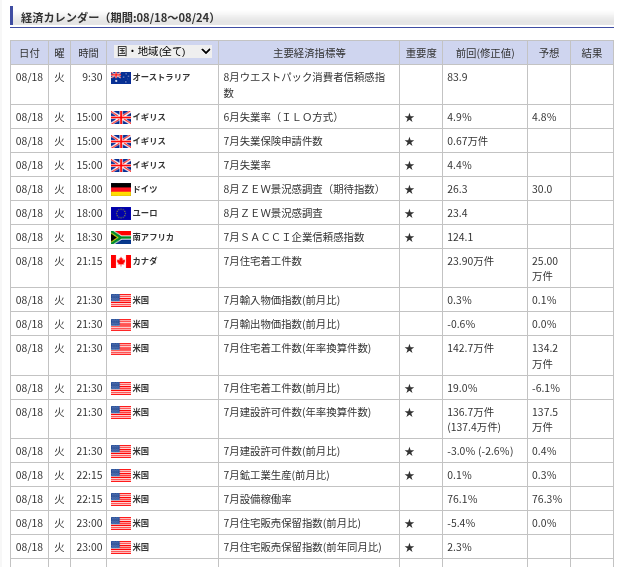Select 8月ZEW景況感調査(期待指数) indicator
The width and height of the screenshot is (621, 567).
(301, 189)
